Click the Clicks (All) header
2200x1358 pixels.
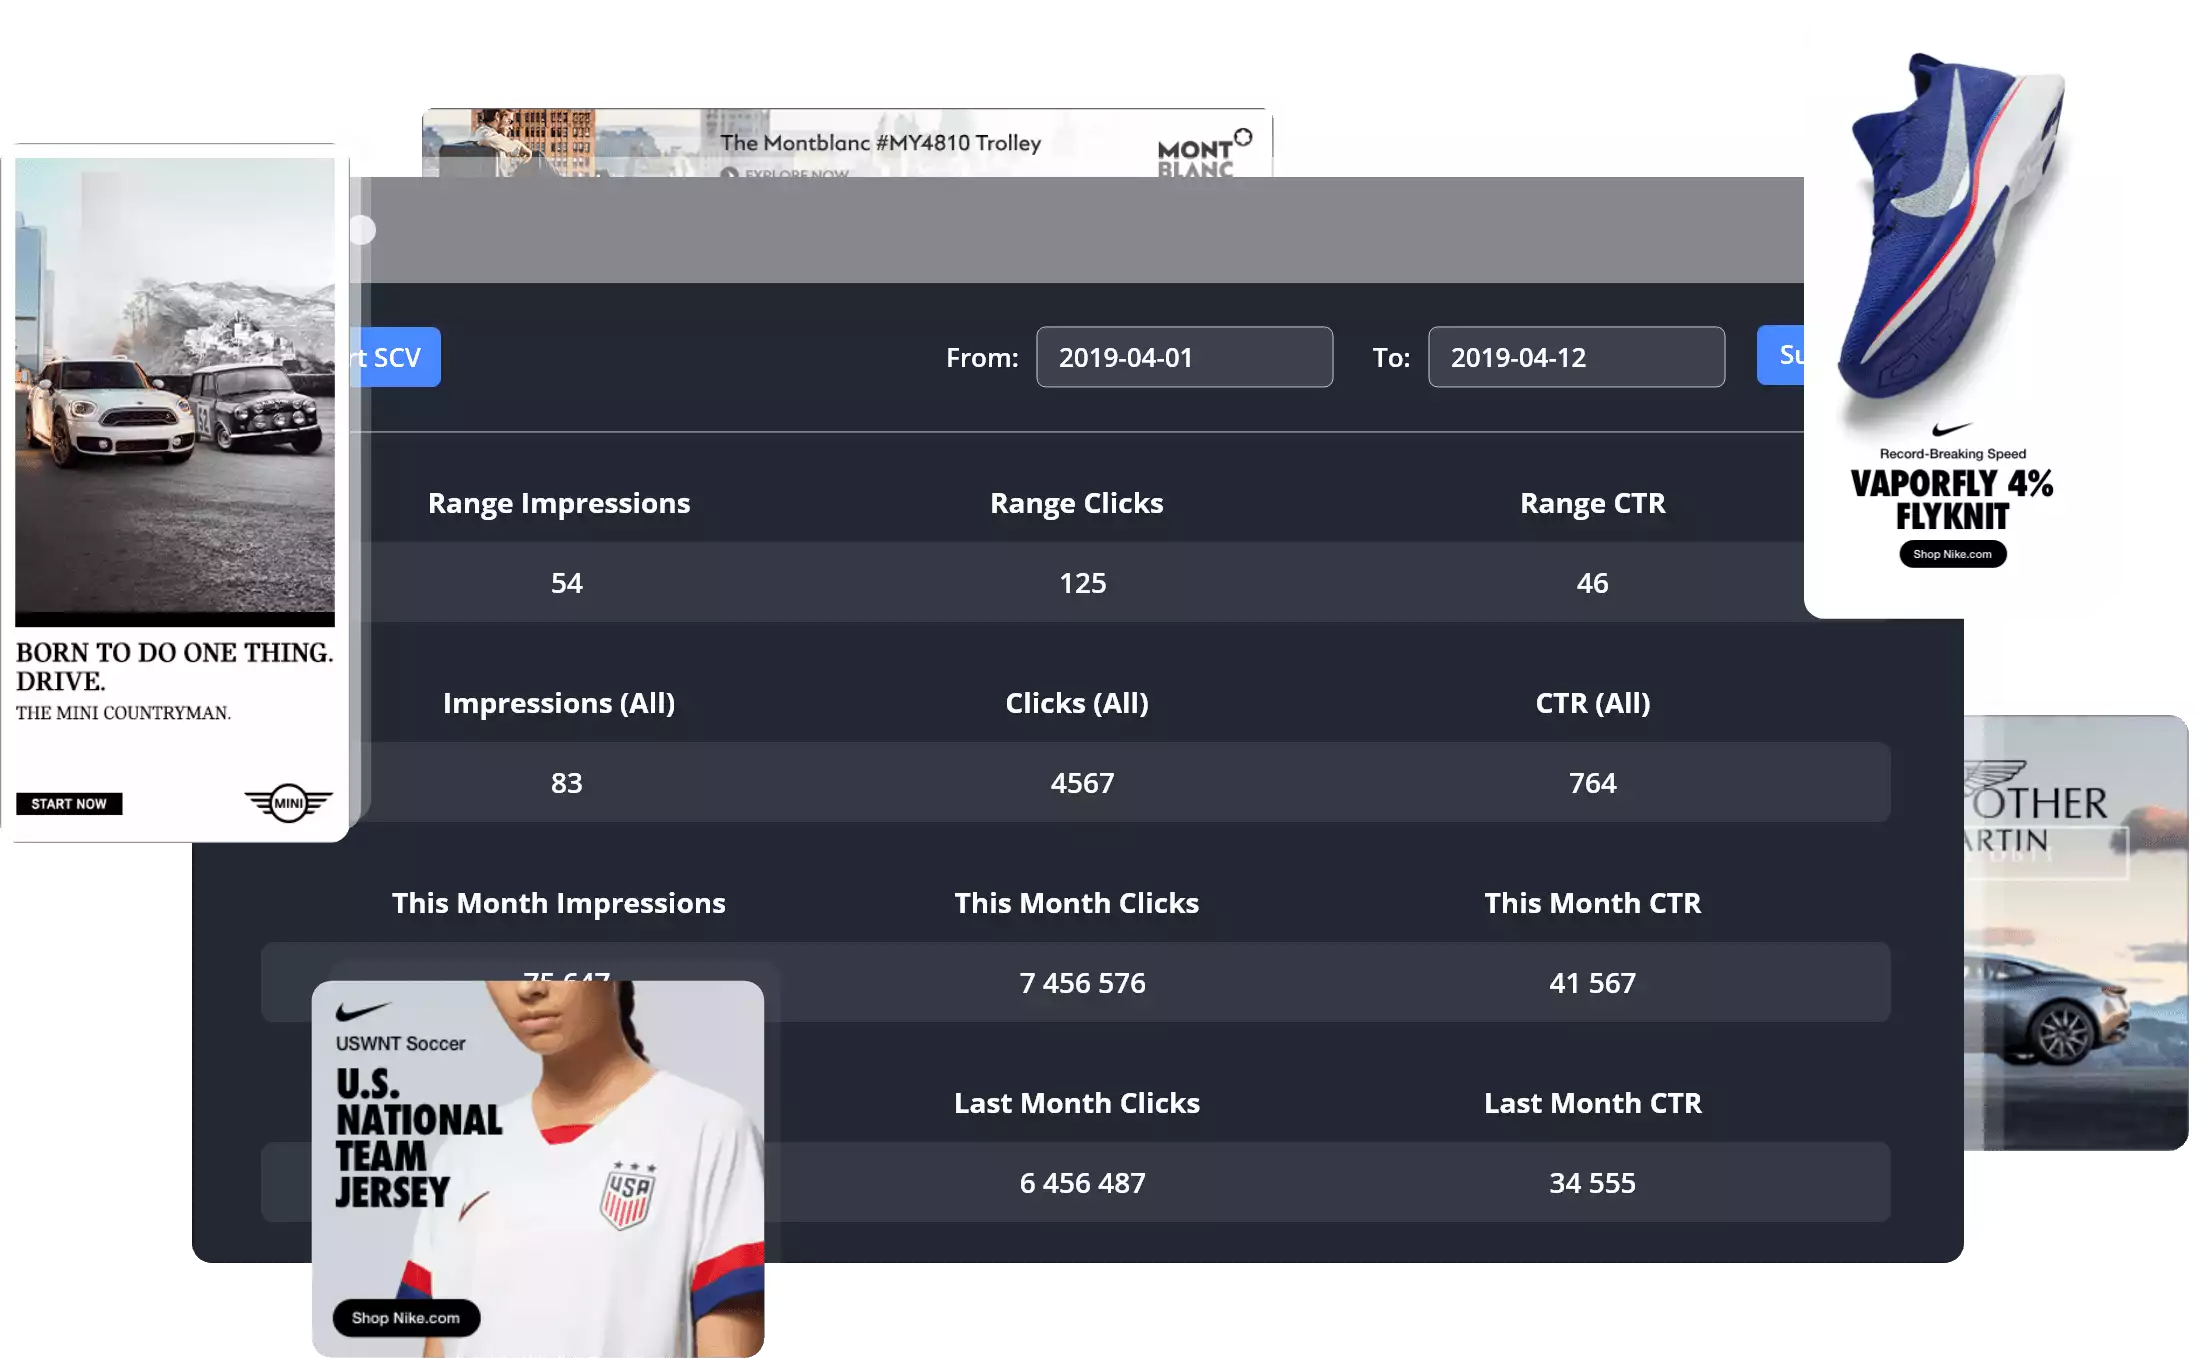[1077, 703]
